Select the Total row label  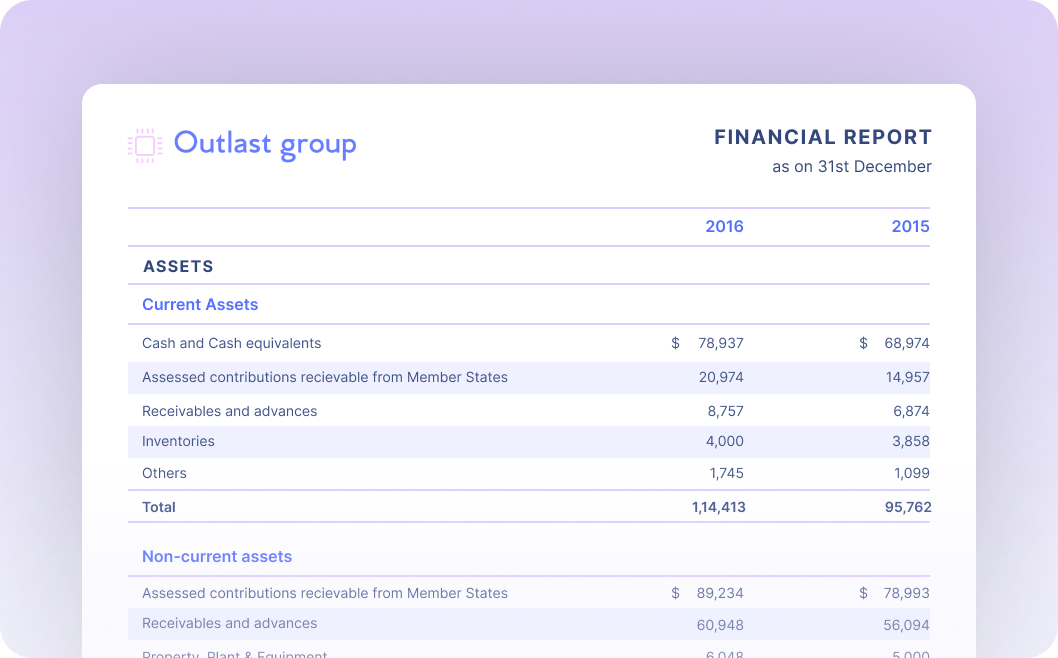click(x=159, y=507)
